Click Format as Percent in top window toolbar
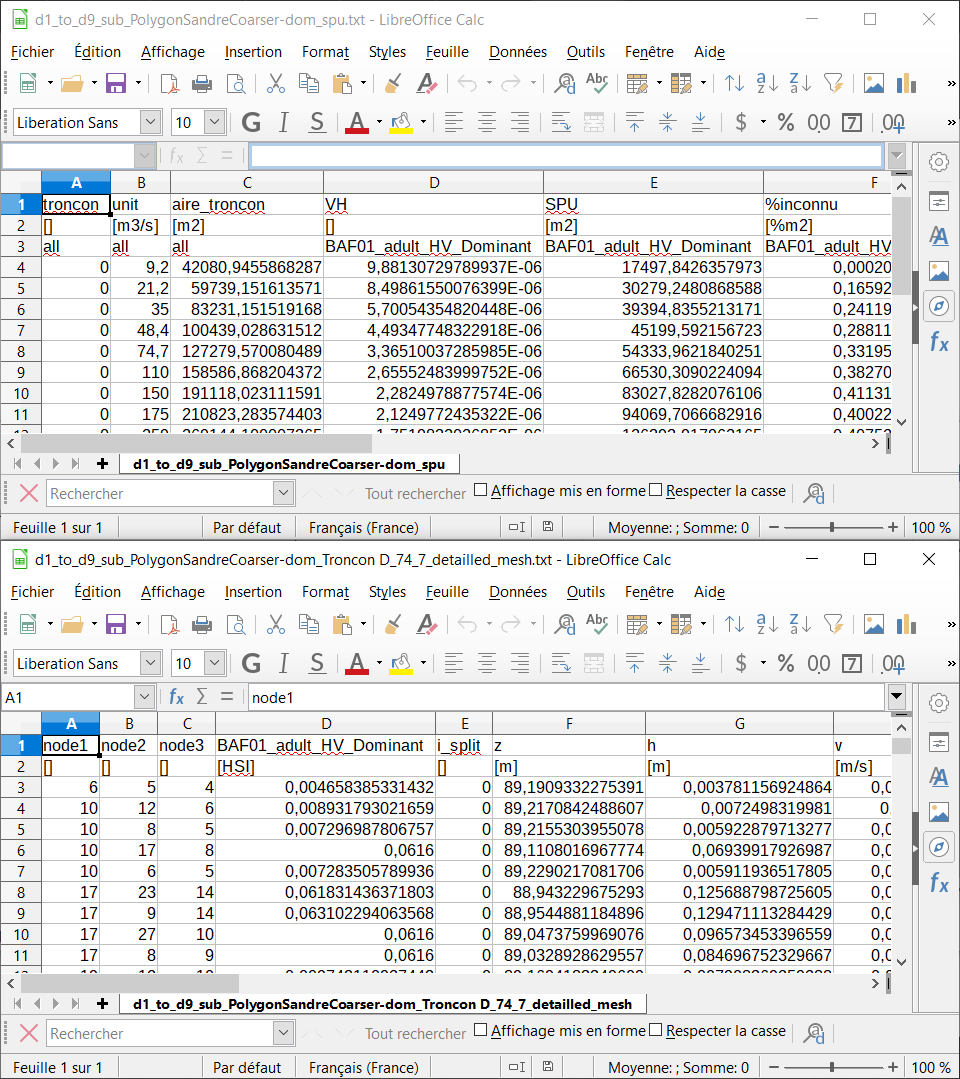The image size is (960, 1079). tap(786, 123)
